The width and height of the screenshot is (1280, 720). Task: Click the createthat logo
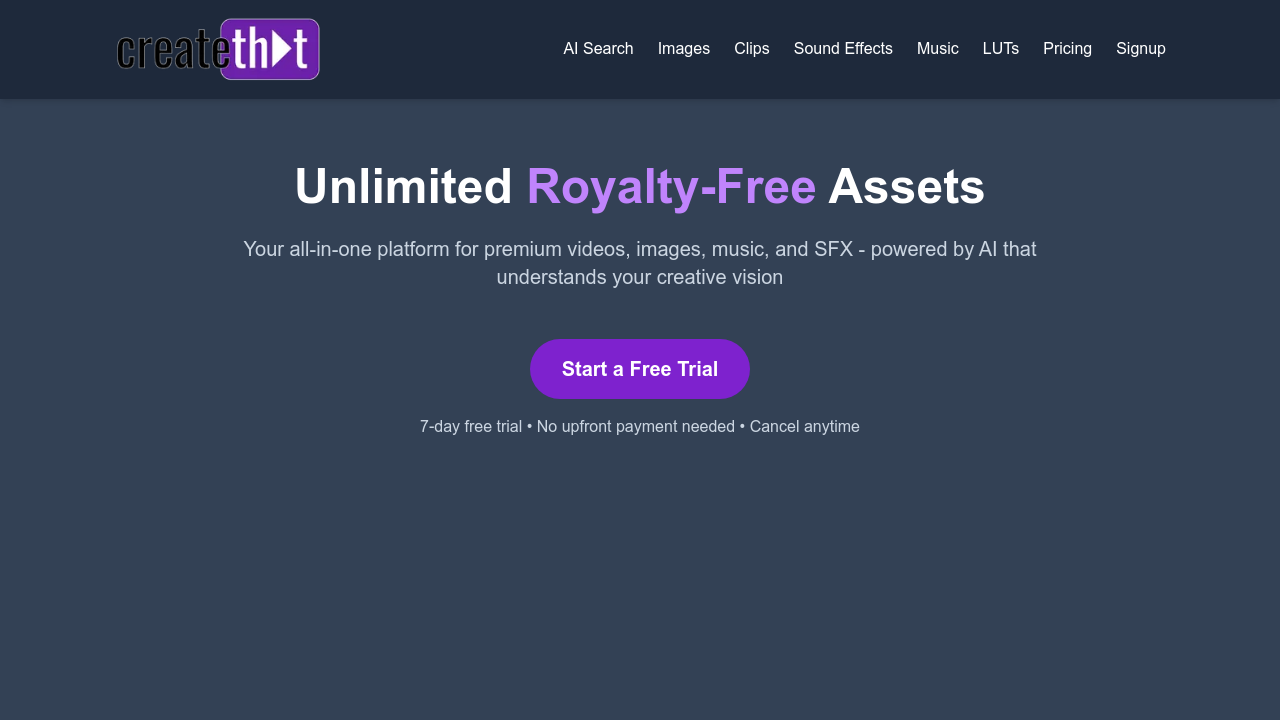click(x=218, y=49)
